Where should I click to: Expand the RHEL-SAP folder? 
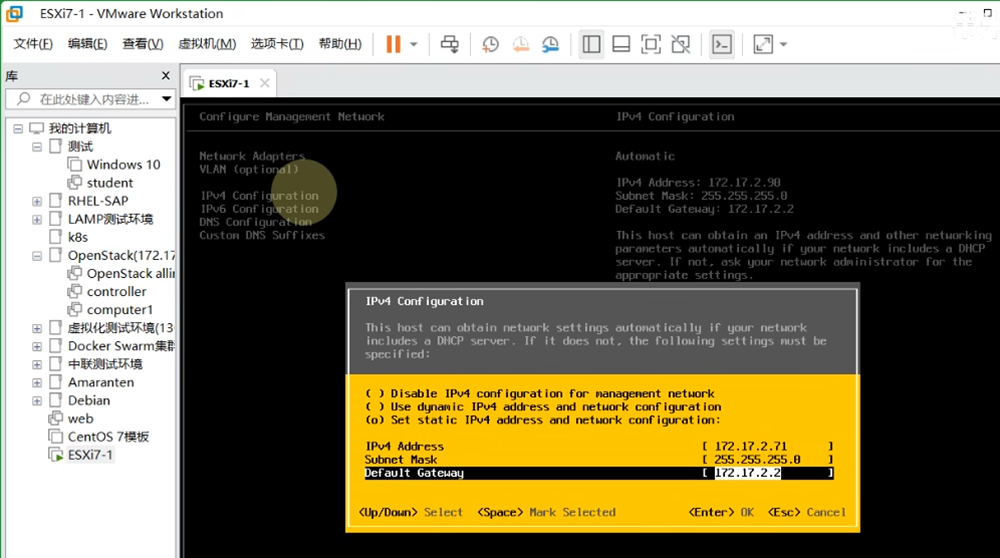[37, 201]
